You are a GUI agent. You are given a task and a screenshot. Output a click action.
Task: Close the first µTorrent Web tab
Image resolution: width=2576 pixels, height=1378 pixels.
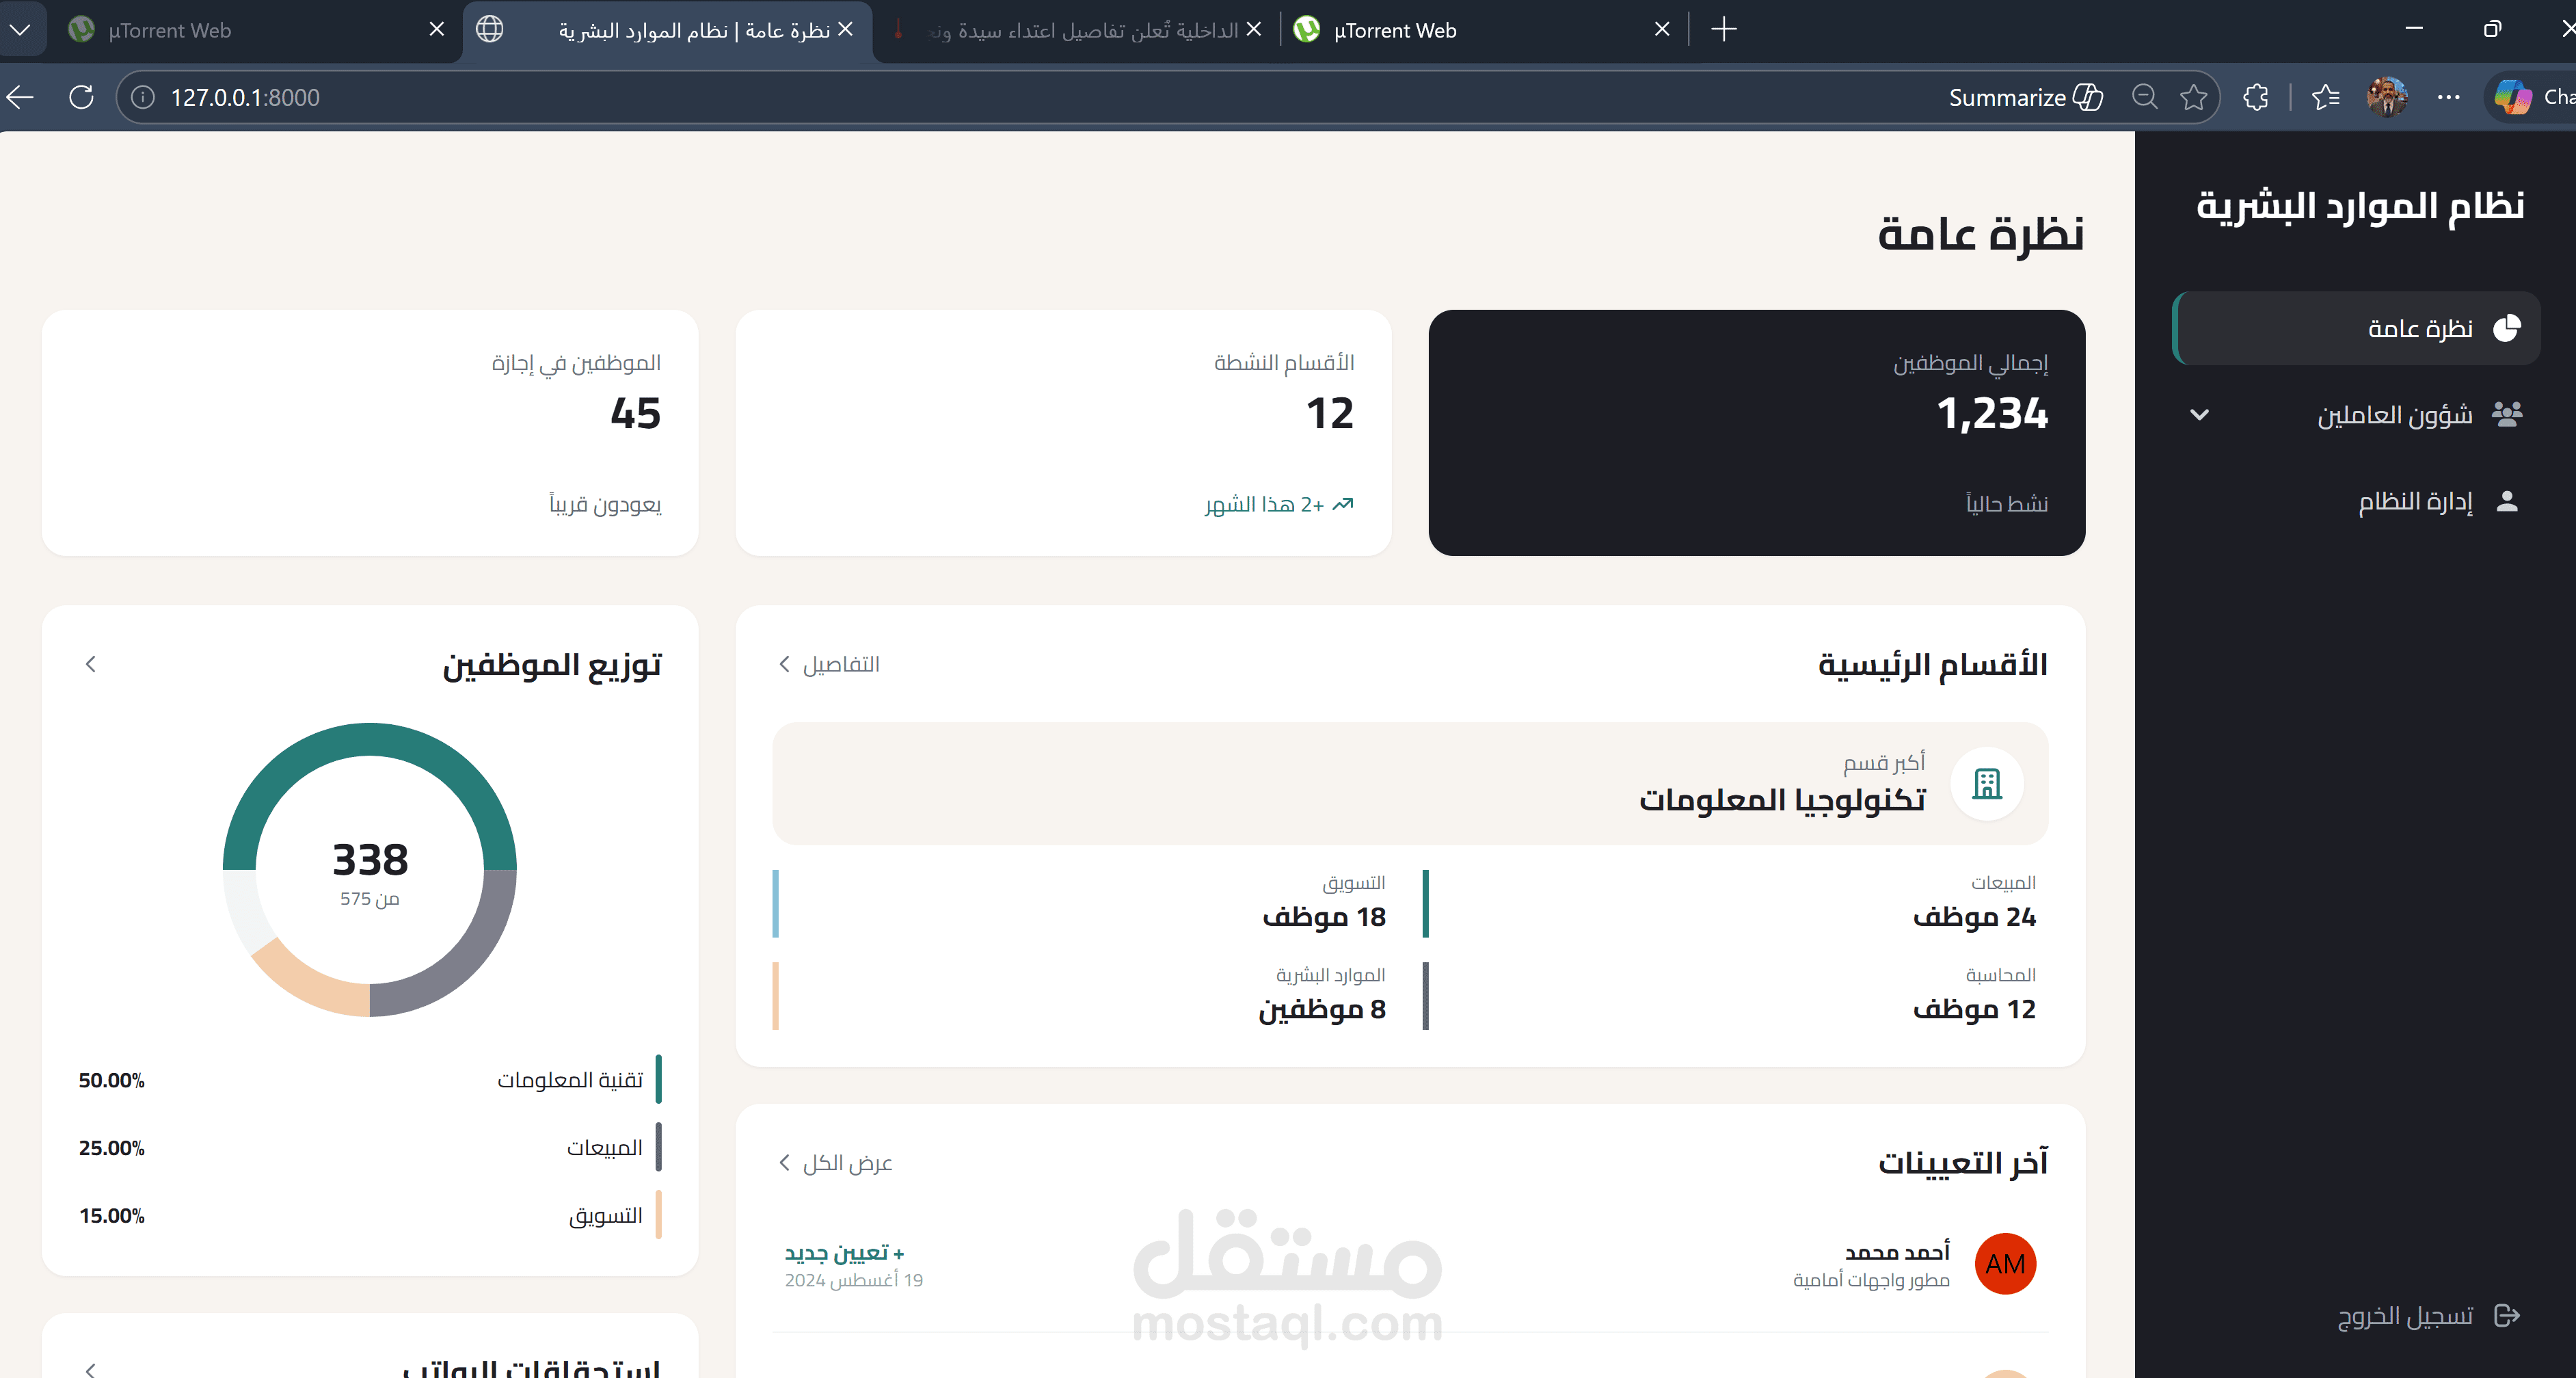pos(436,30)
